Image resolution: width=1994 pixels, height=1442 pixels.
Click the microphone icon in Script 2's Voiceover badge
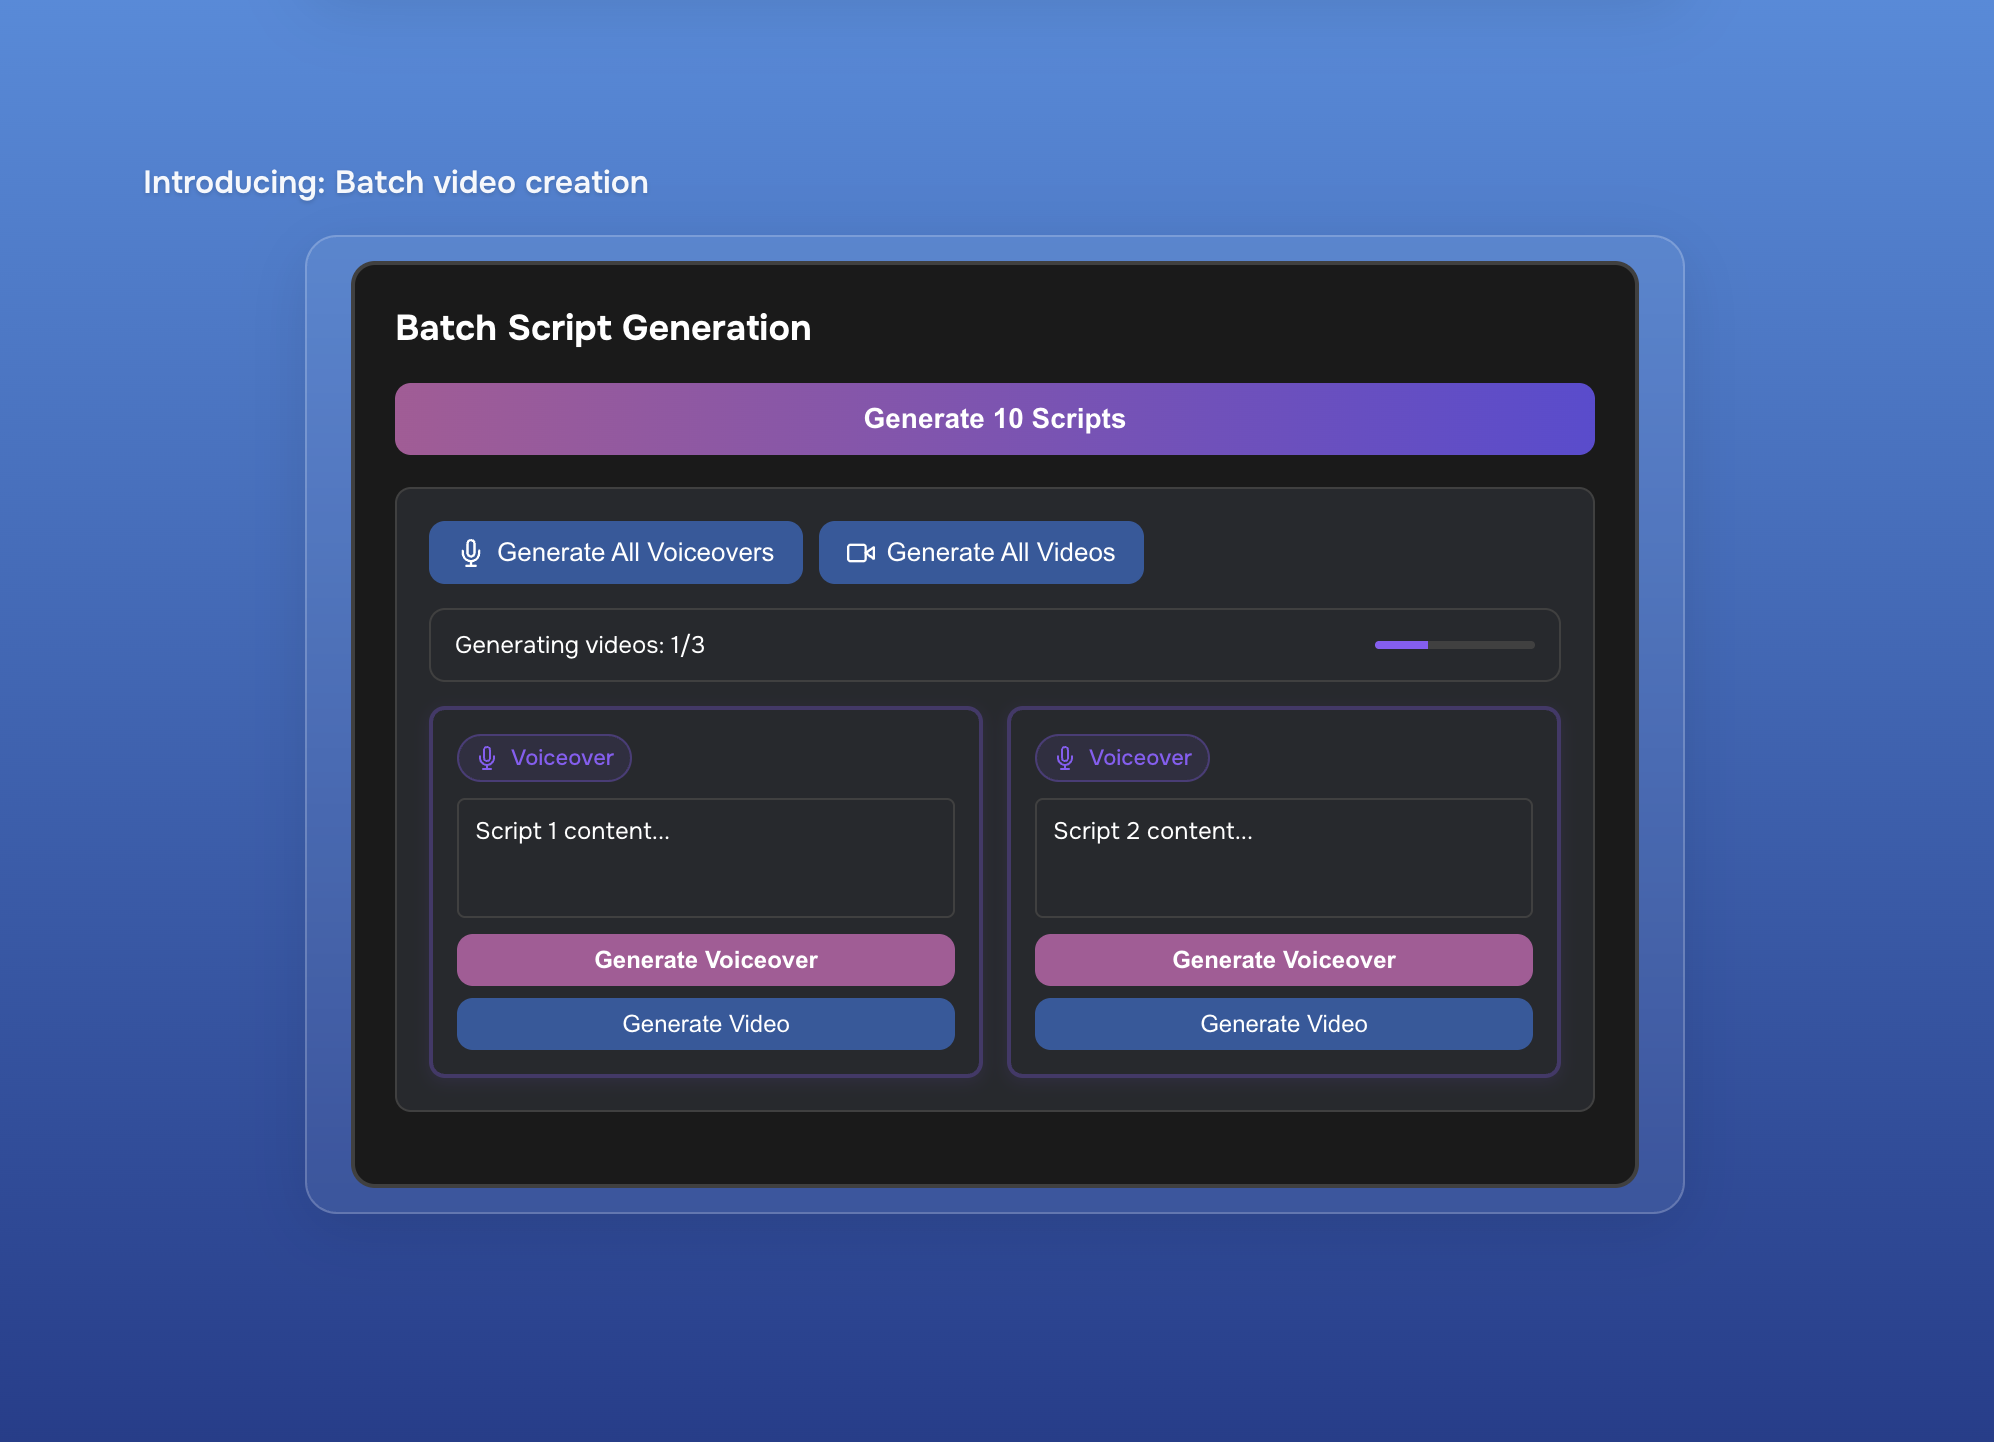[1065, 757]
